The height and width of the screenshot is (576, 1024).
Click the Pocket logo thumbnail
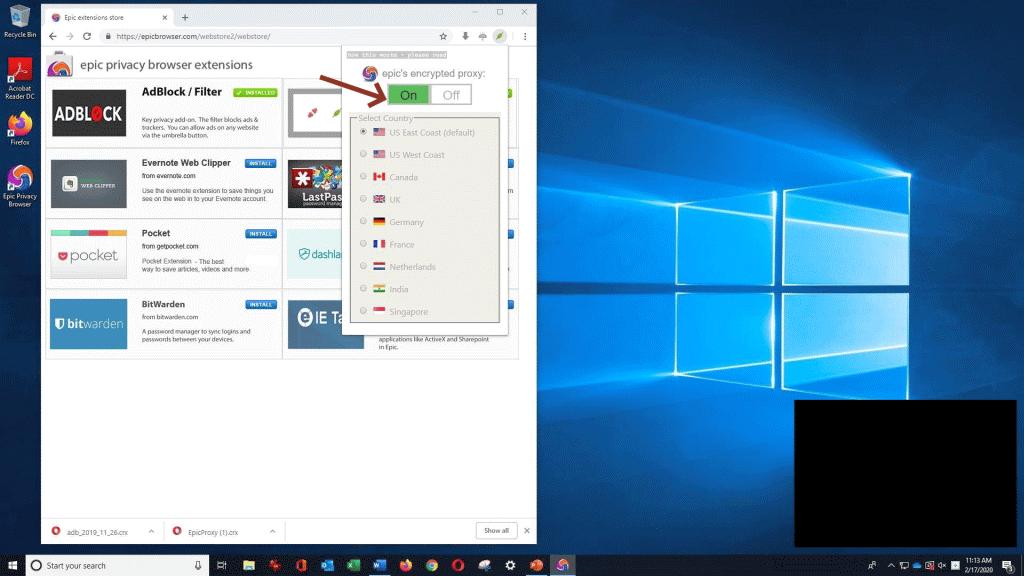89,254
